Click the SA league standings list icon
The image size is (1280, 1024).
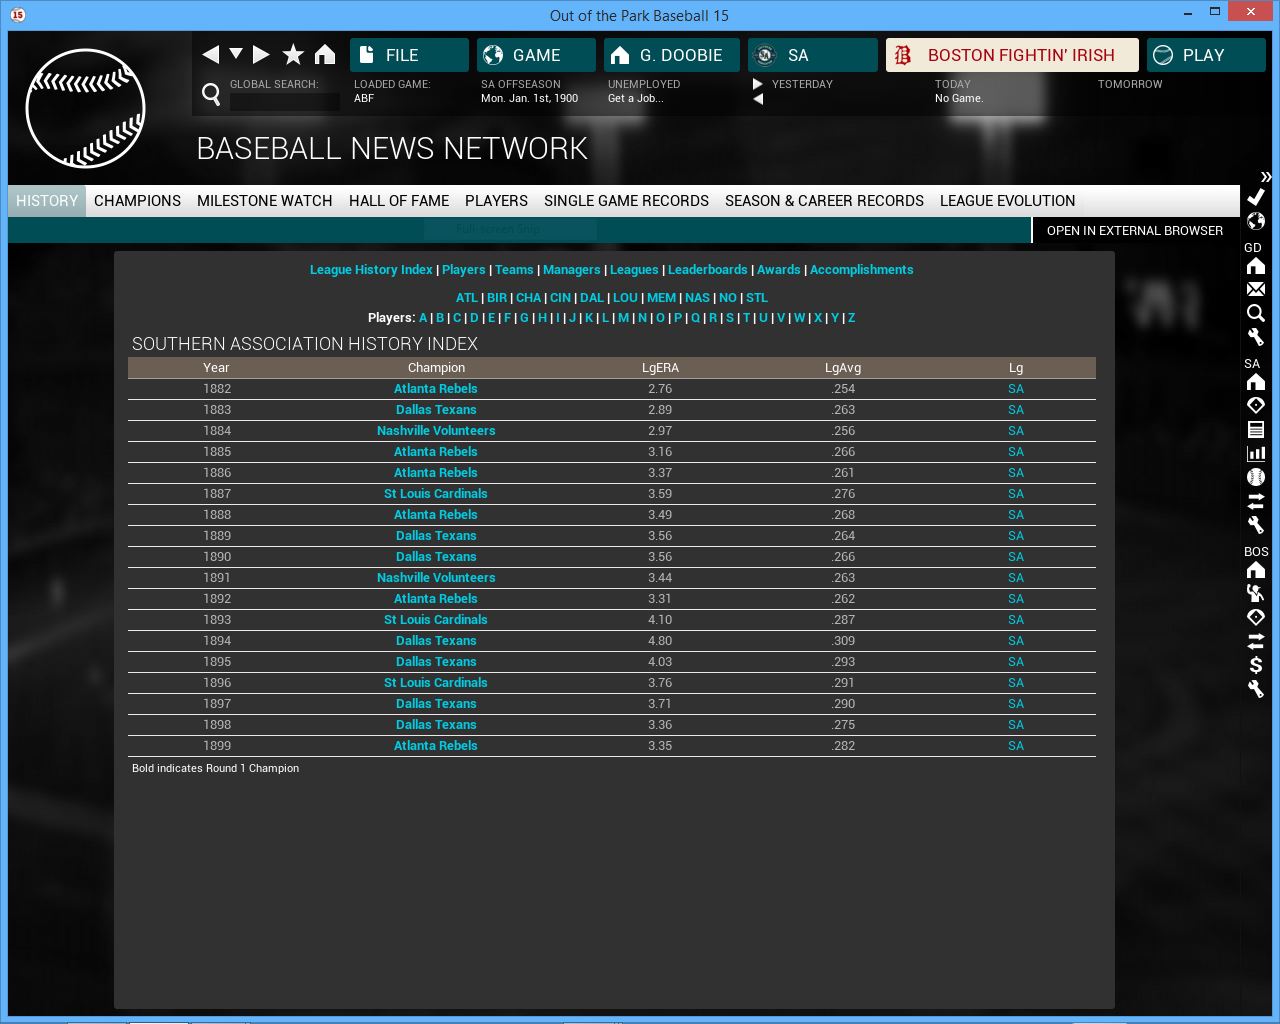point(1256,430)
